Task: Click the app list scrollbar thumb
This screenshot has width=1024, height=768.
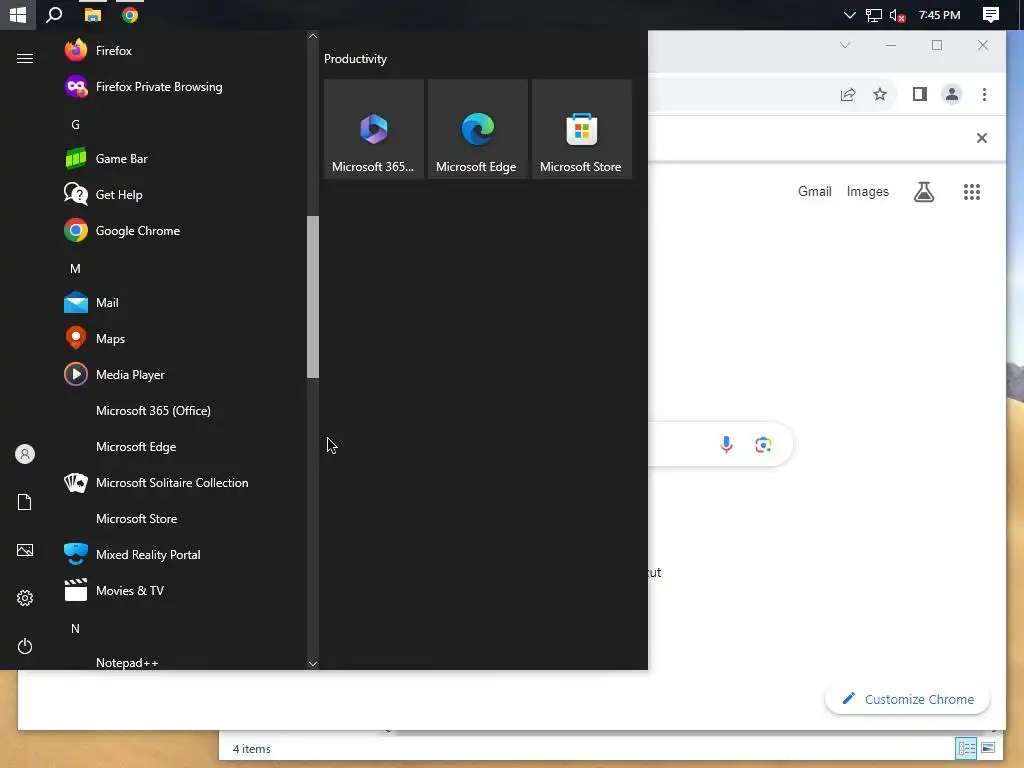Action: [313, 296]
